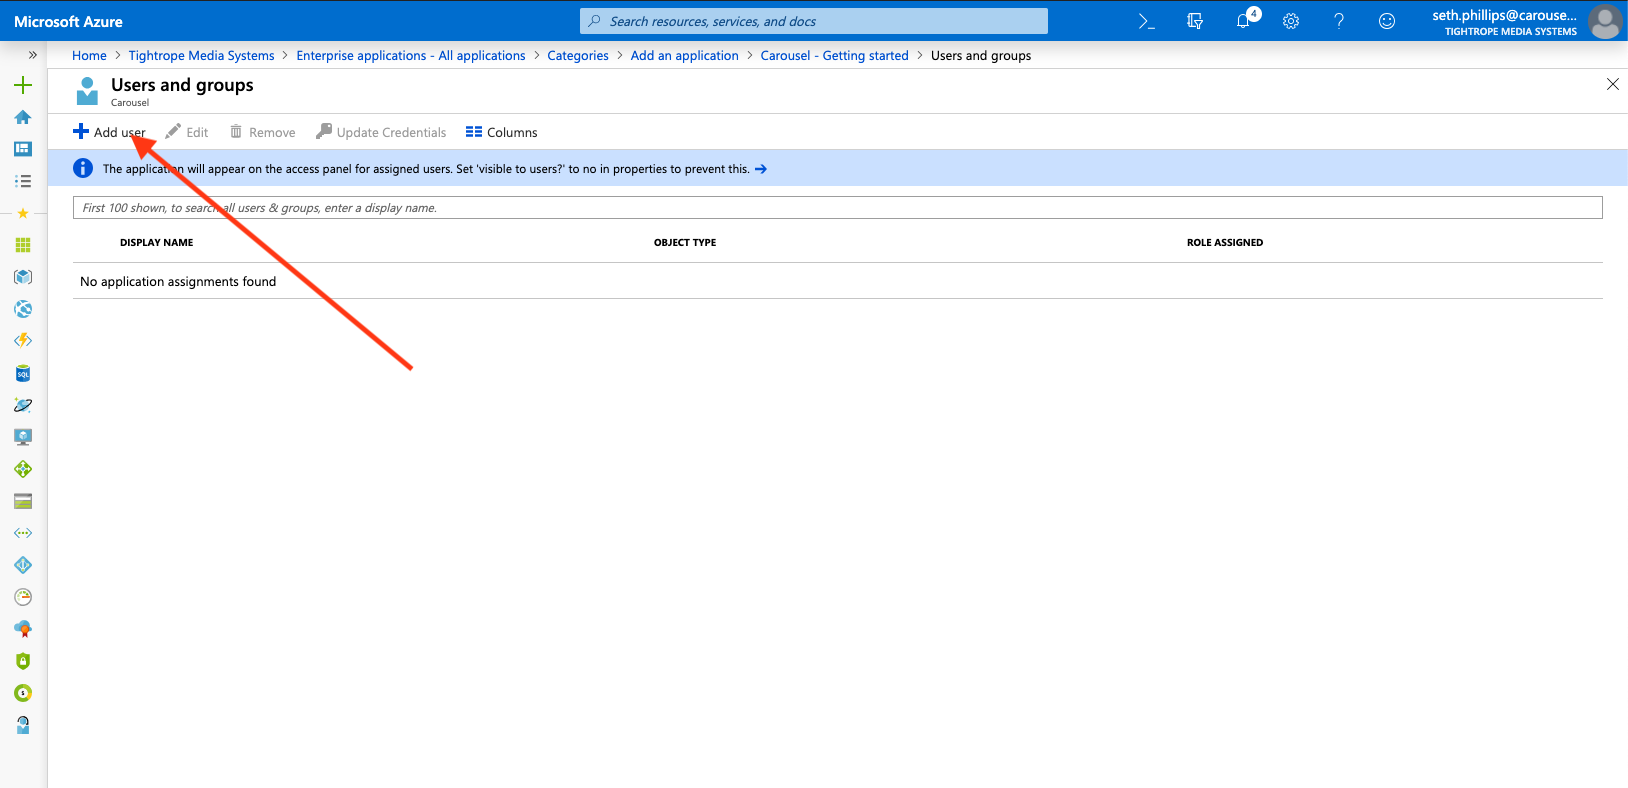
Task: Click the info icon in blue banner
Action: tap(83, 168)
